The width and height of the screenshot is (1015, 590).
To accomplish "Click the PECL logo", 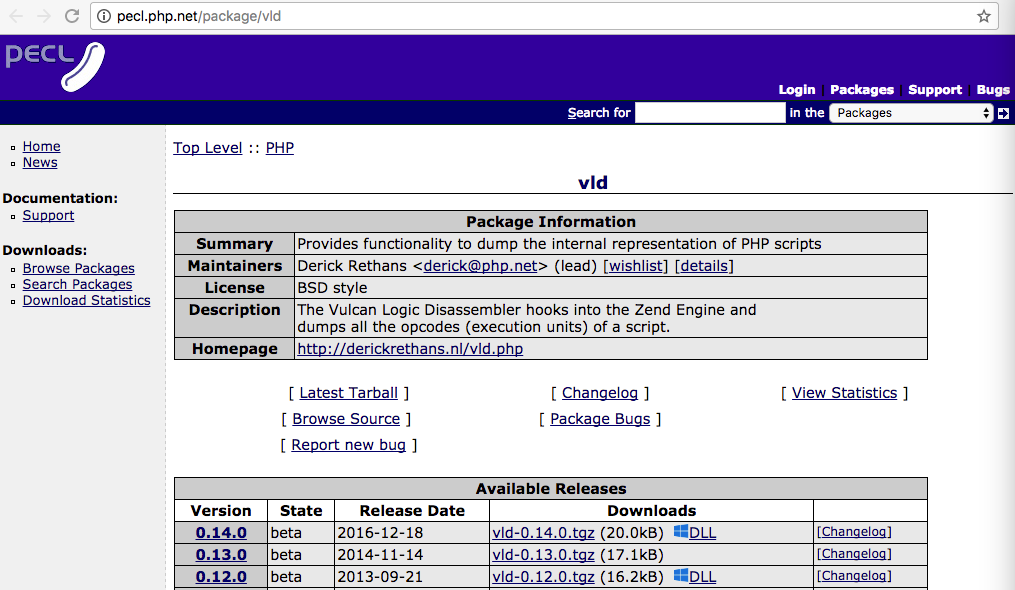I will 54,66.
